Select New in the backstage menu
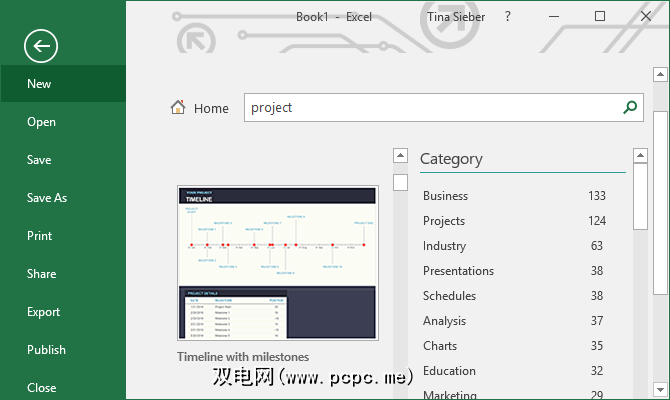The width and height of the screenshot is (670, 400). [63, 84]
